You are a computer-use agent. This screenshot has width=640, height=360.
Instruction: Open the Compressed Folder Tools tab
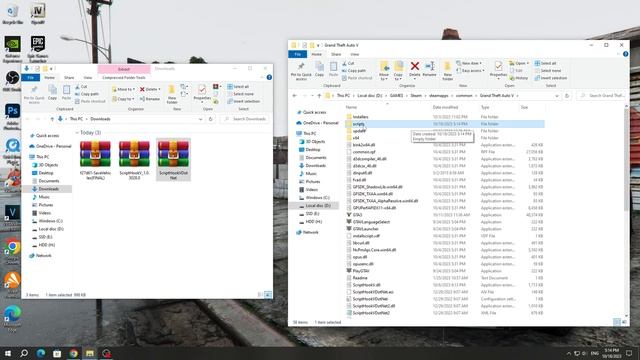tap(124, 78)
